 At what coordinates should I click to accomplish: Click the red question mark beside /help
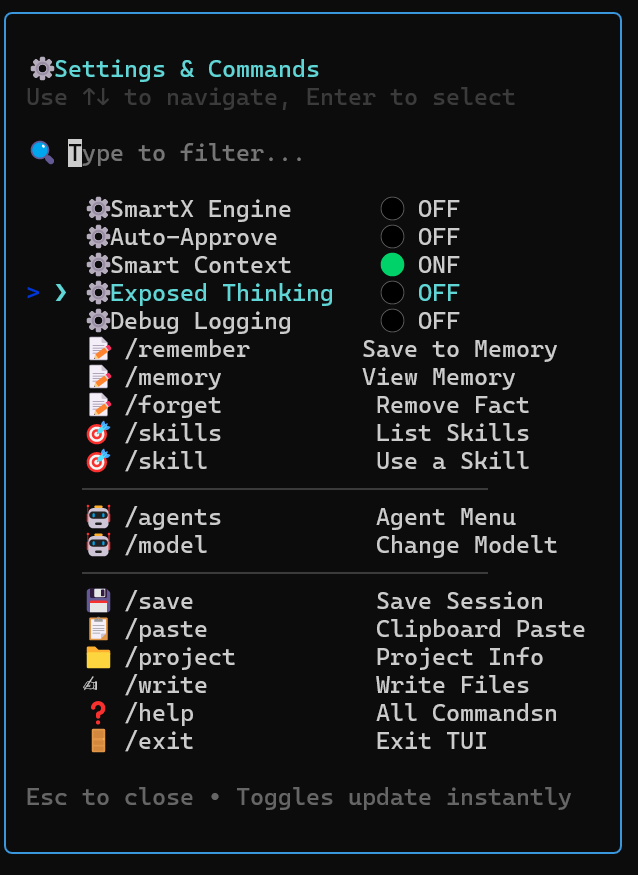(x=97, y=713)
